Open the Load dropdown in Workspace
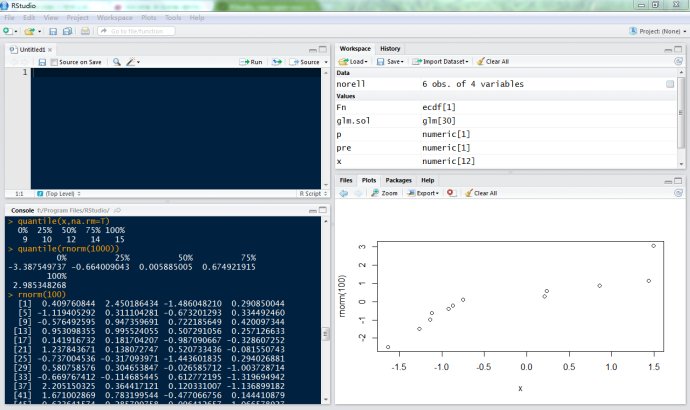Screen dimensions: 690x410 [353, 62]
